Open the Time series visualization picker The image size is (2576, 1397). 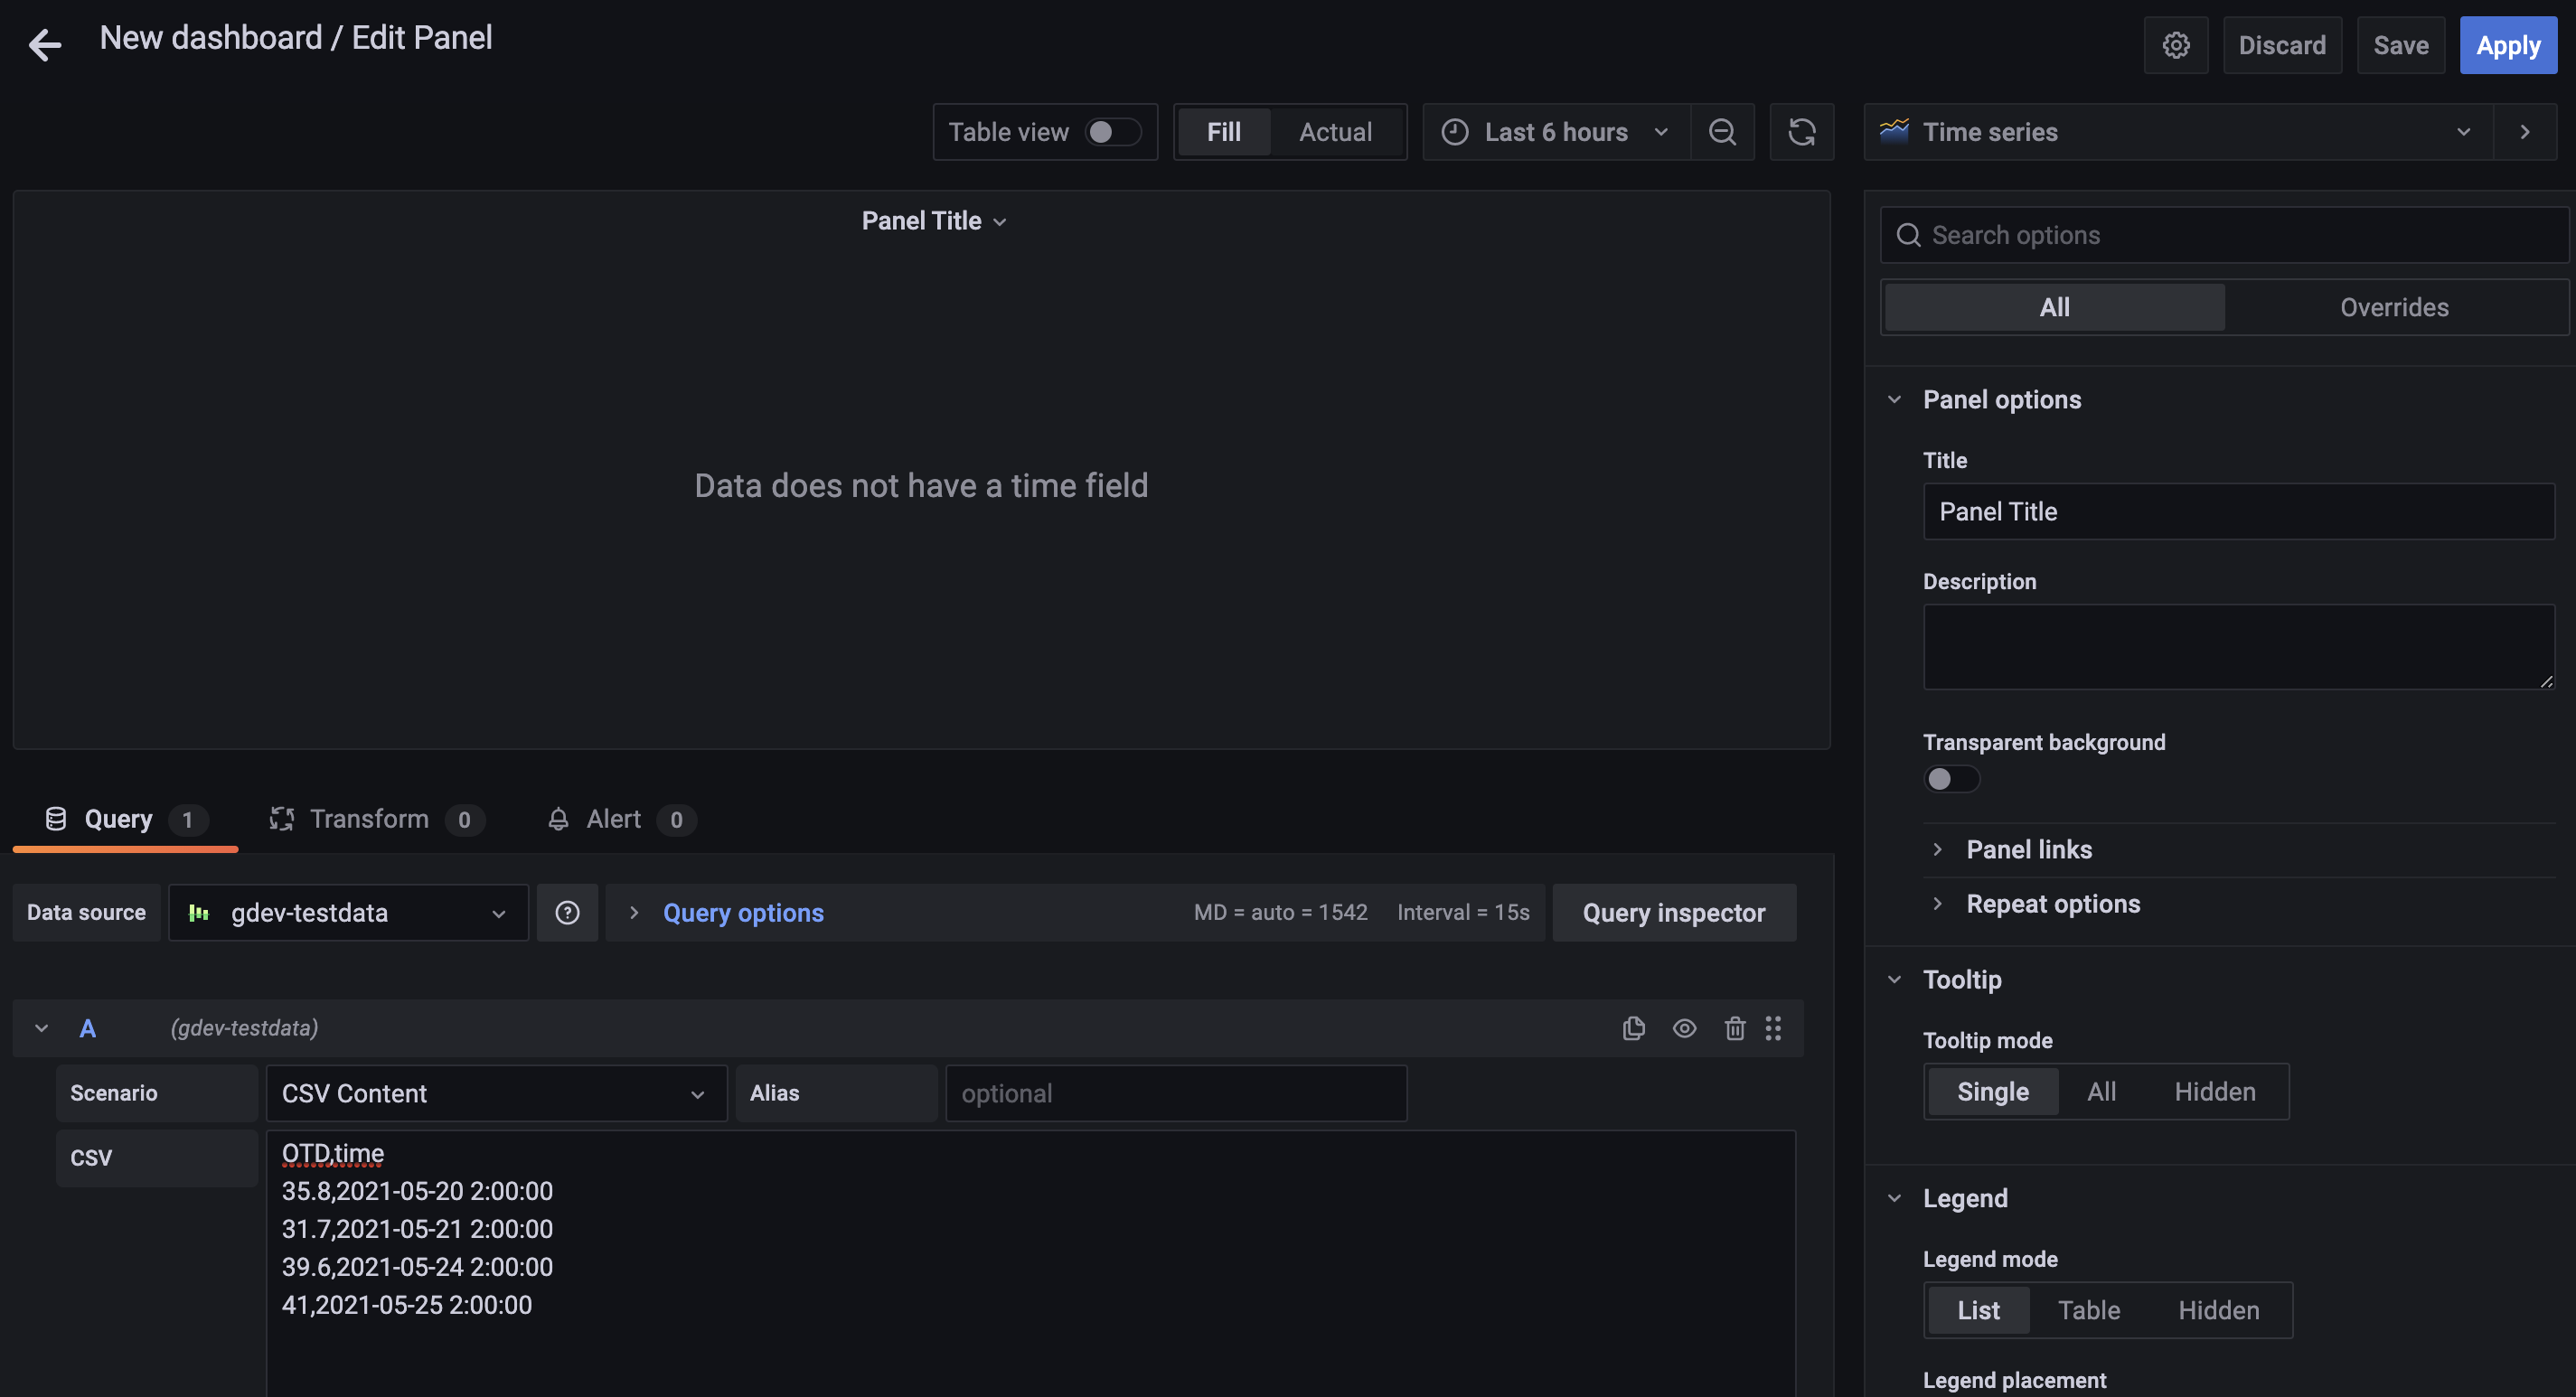click(x=2178, y=132)
